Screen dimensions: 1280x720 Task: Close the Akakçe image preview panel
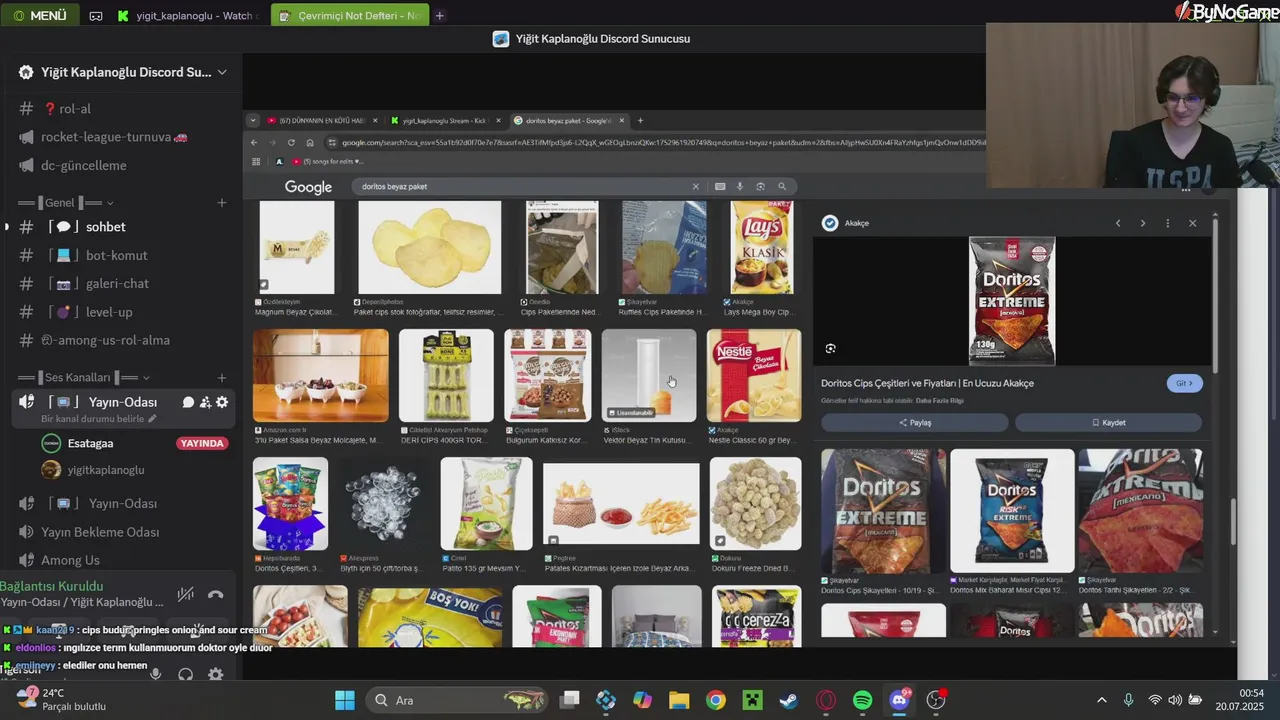coord(1192,223)
